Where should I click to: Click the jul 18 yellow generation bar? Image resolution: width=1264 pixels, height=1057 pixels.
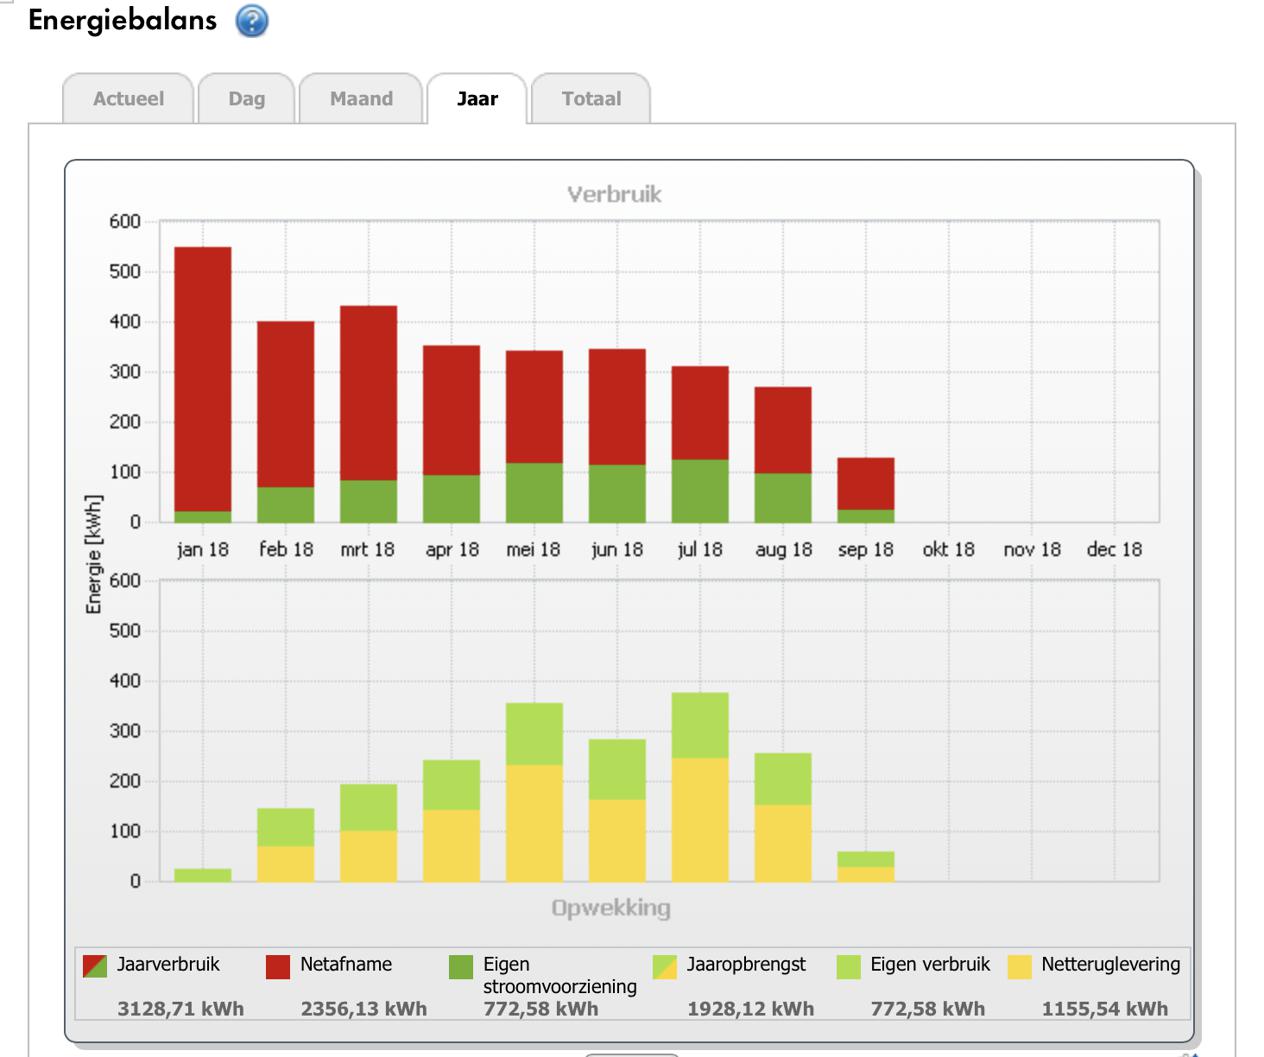click(700, 819)
